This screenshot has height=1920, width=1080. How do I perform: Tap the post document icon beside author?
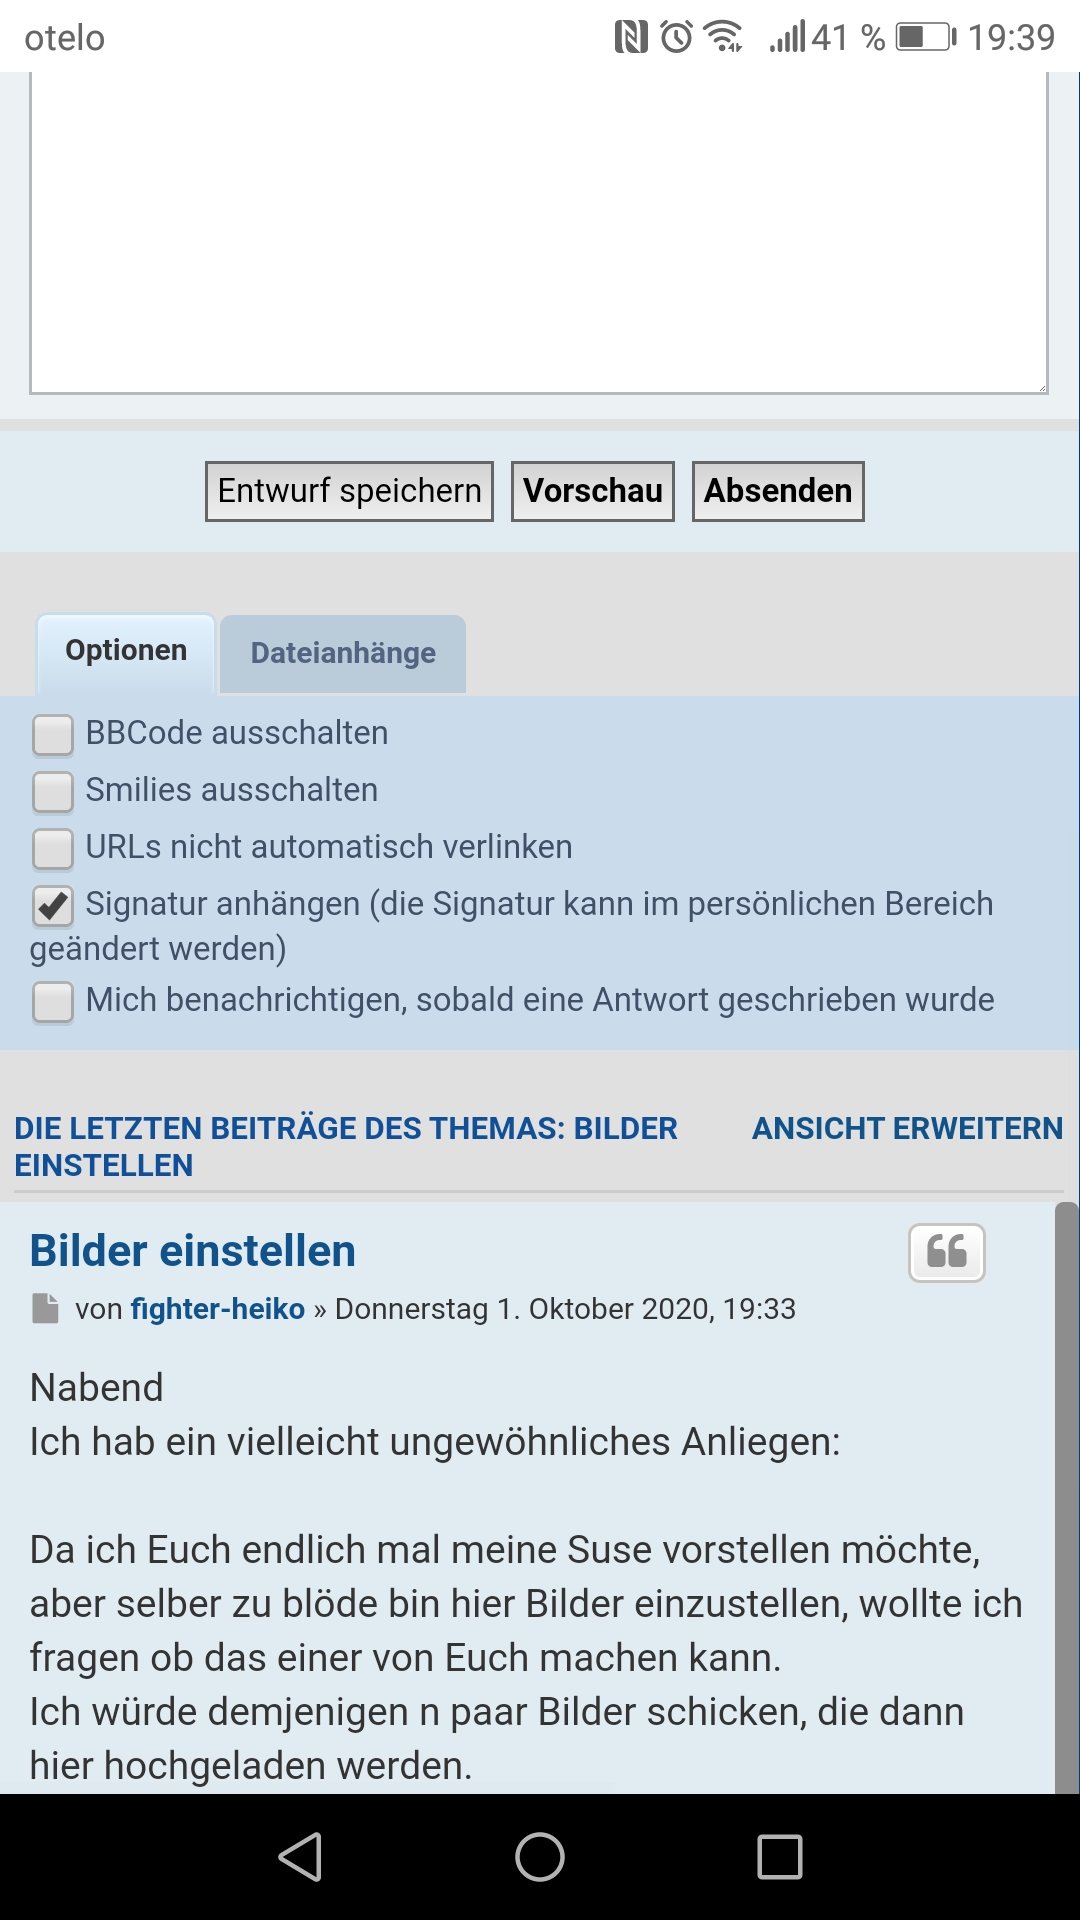[x=45, y=1308]
